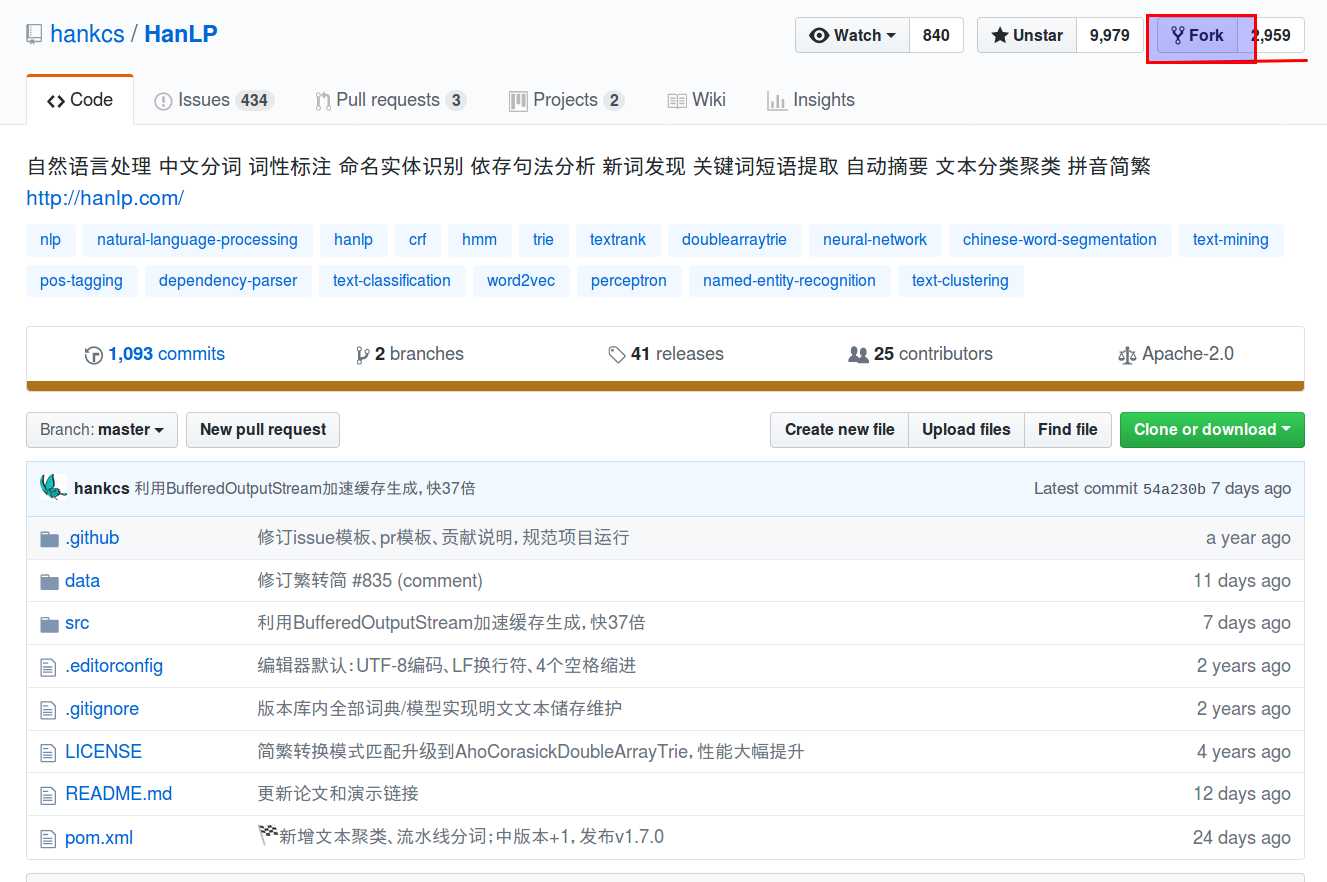Select the natural-language-processing topic tag
This screenshot has height=882, width=1327.
tap(197, 240)
